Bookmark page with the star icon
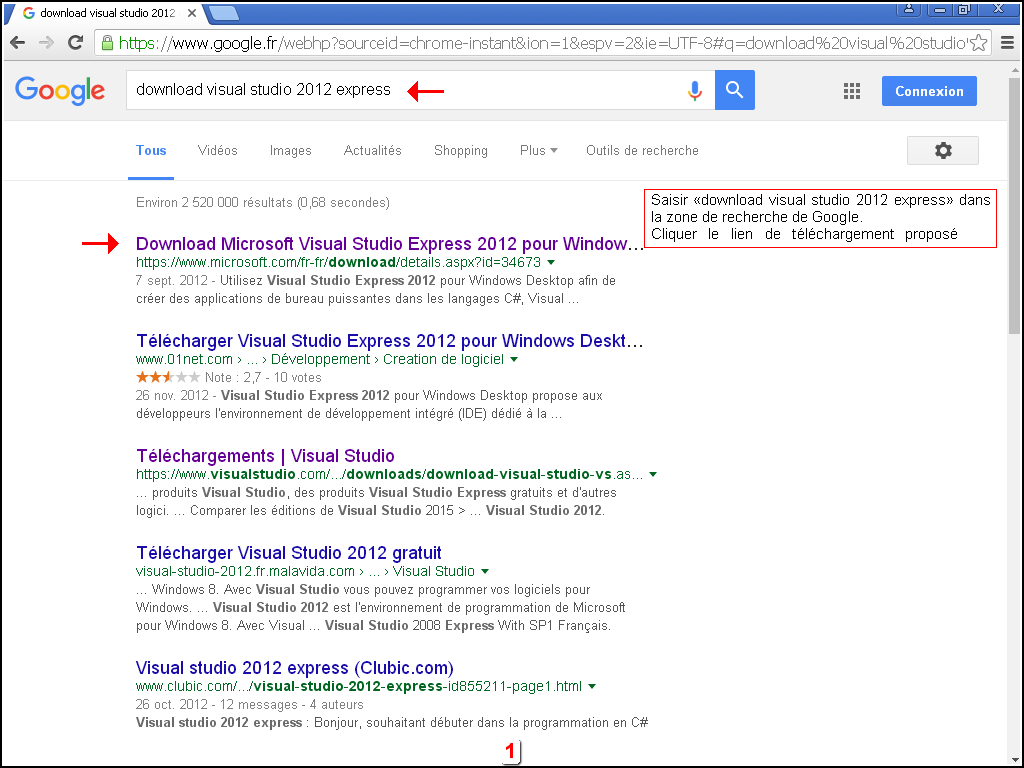Screen dimensions: 1024x768 click(x=978, y=43)
